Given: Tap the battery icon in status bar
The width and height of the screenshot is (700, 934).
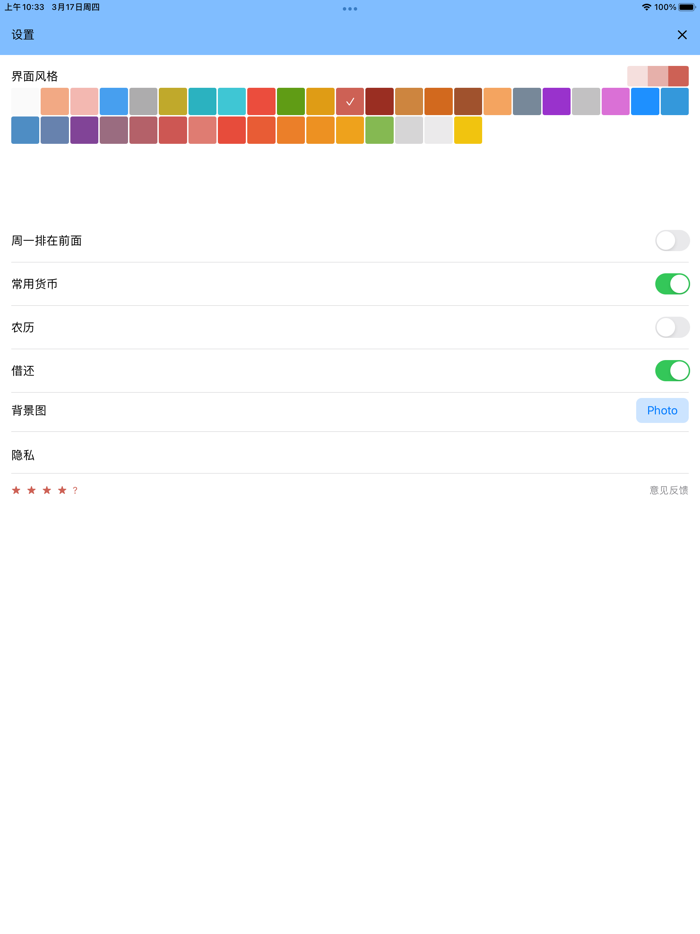Looking at the screenshot, I should 687,7.
